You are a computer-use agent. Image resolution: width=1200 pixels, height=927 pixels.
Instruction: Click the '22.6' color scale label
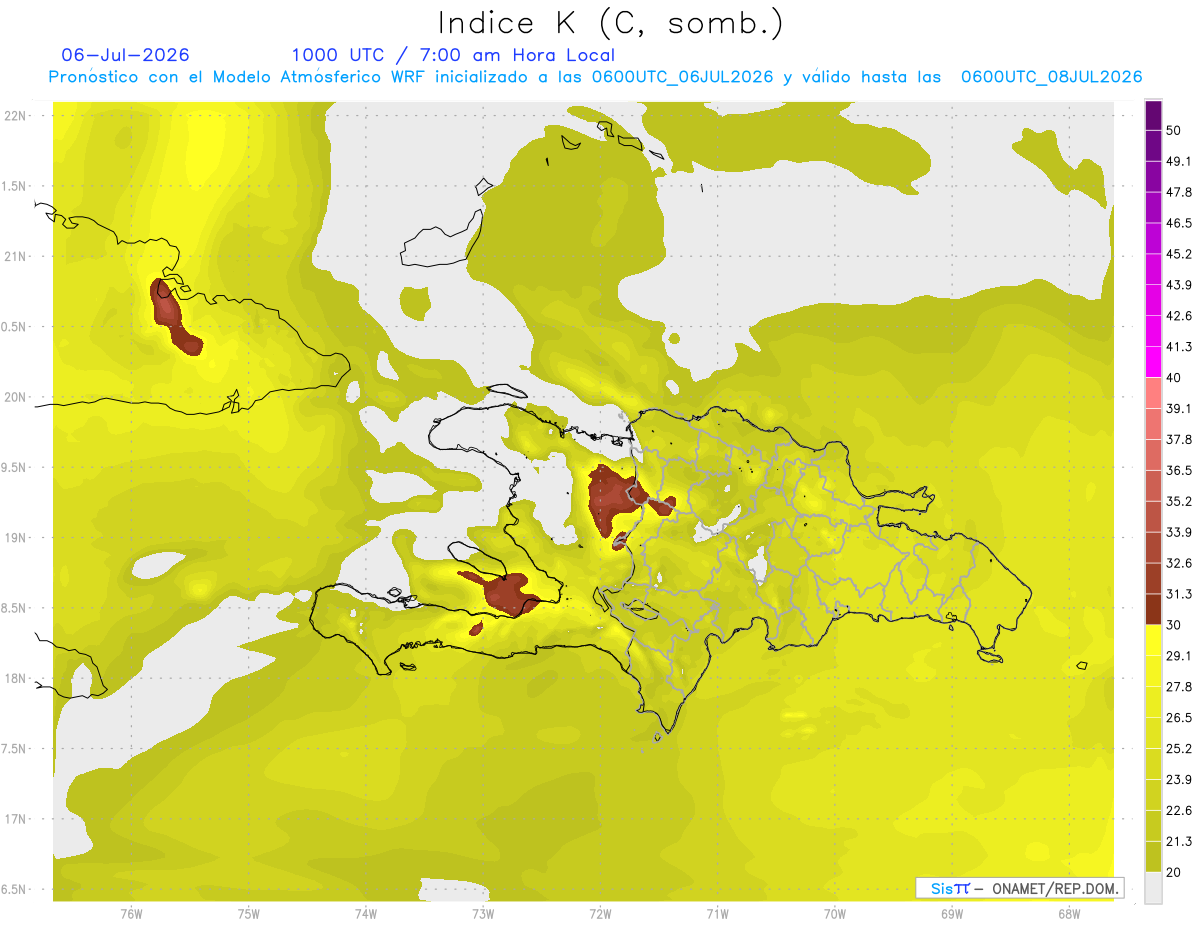click(x=1180, y=811)
